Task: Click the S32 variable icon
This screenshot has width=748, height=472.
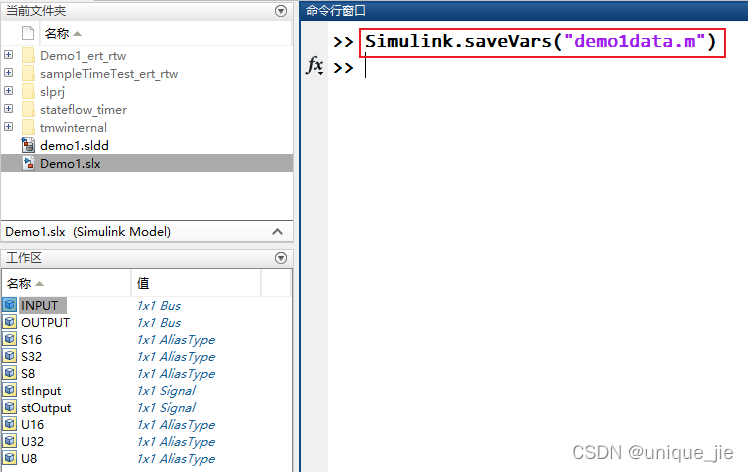Action: tap(10, 356)
